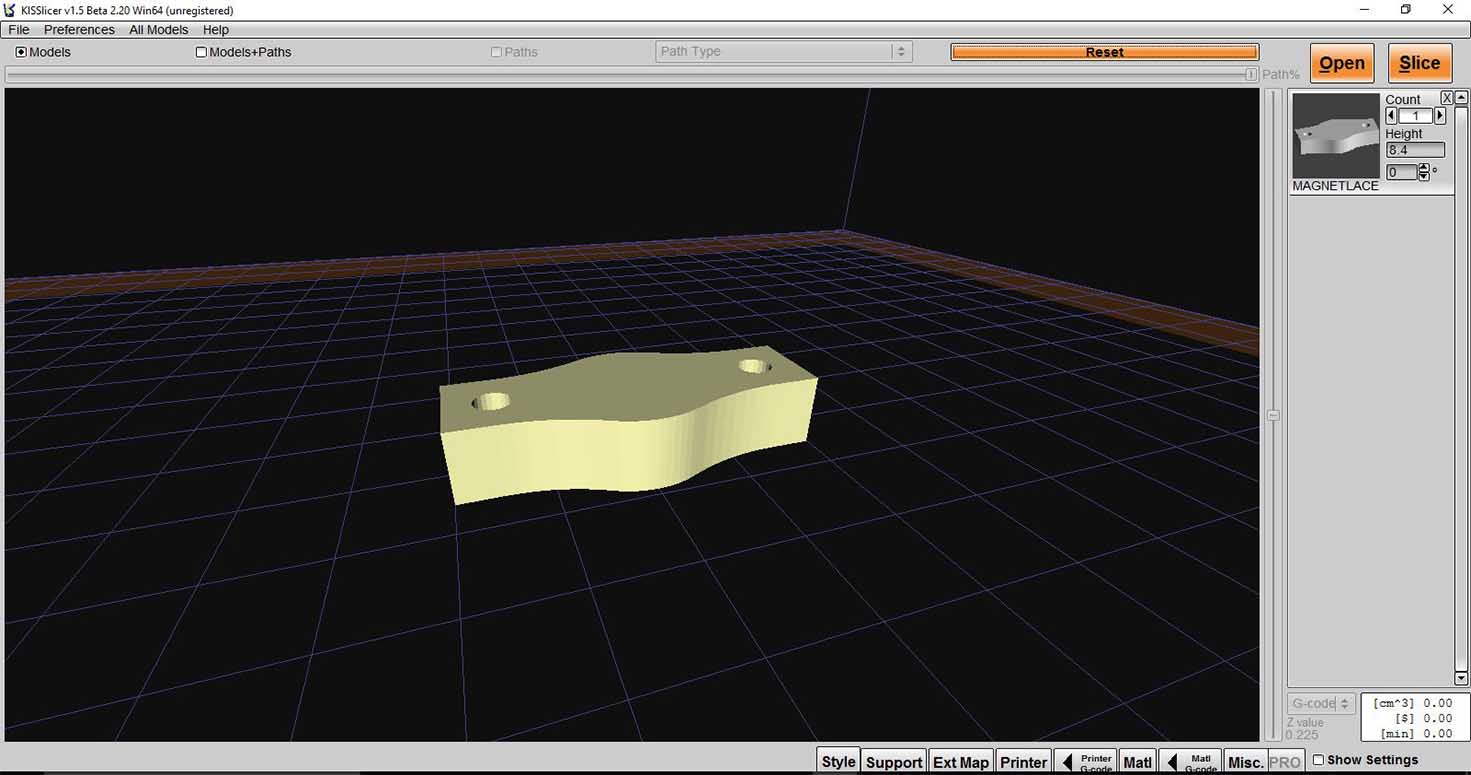Switch to the Style tab

pyautogui.click(x=838, y=761)
